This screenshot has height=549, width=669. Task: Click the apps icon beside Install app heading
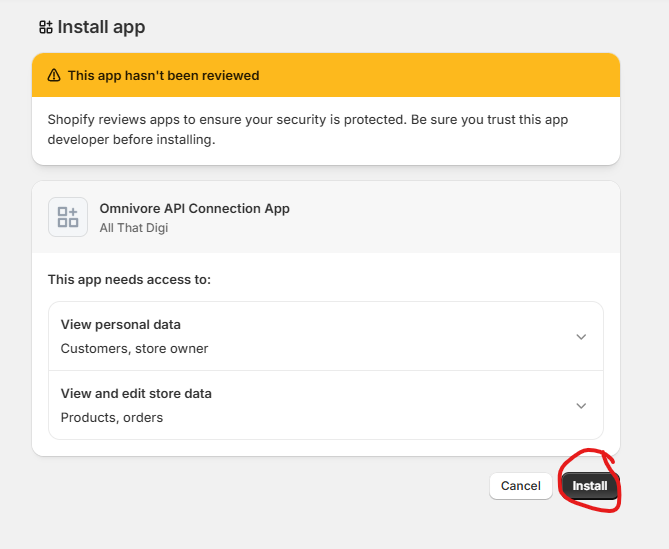click(46, 27)
